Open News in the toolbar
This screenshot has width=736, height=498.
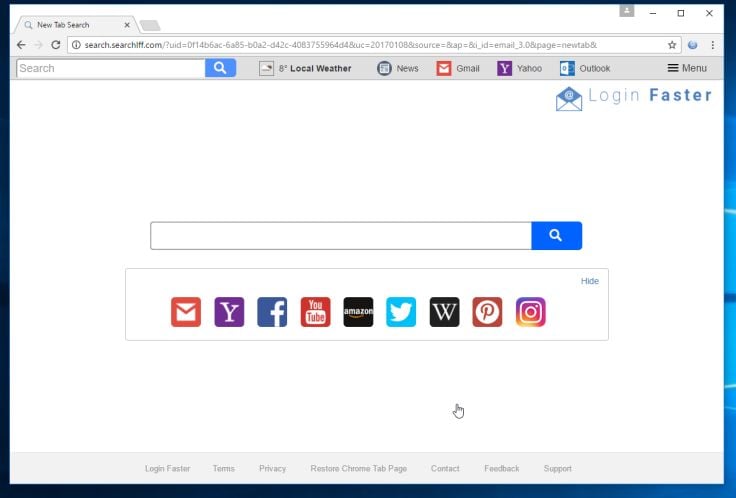click(398, 69)
